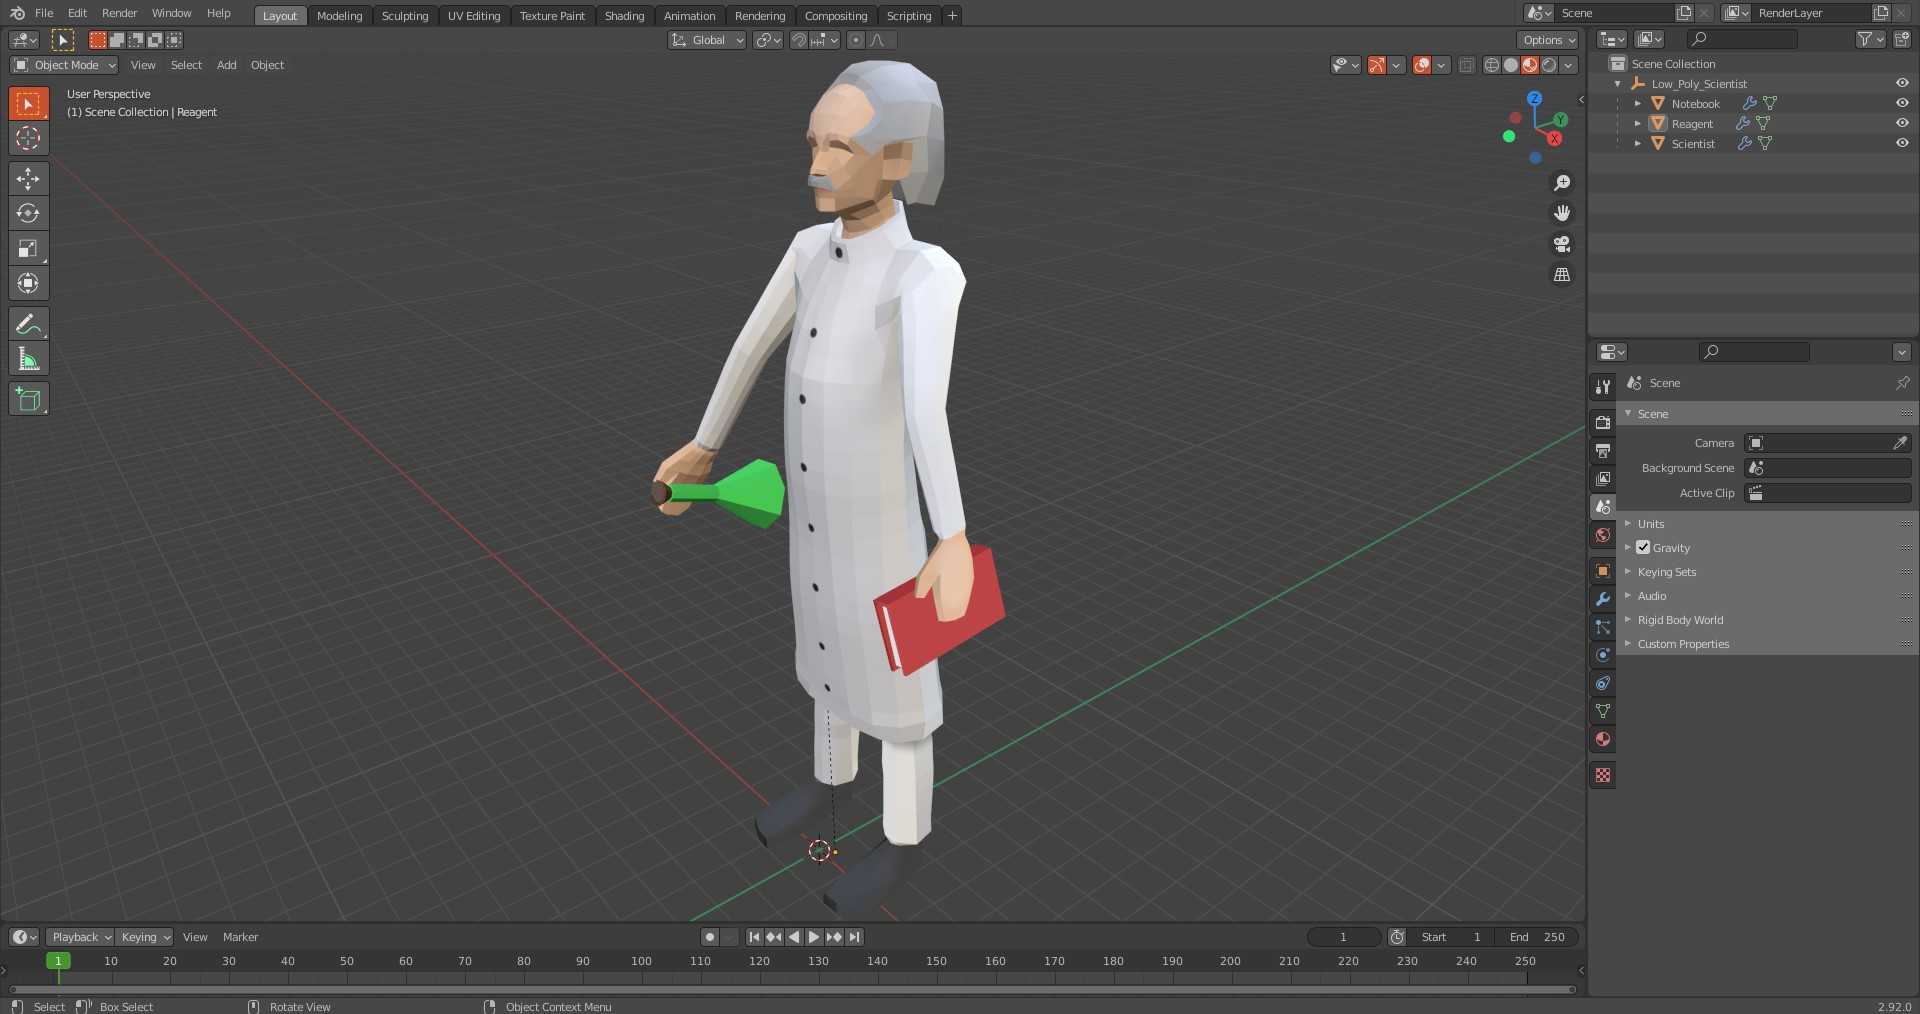Open Tool properties tab

[x=1603, y=387]
